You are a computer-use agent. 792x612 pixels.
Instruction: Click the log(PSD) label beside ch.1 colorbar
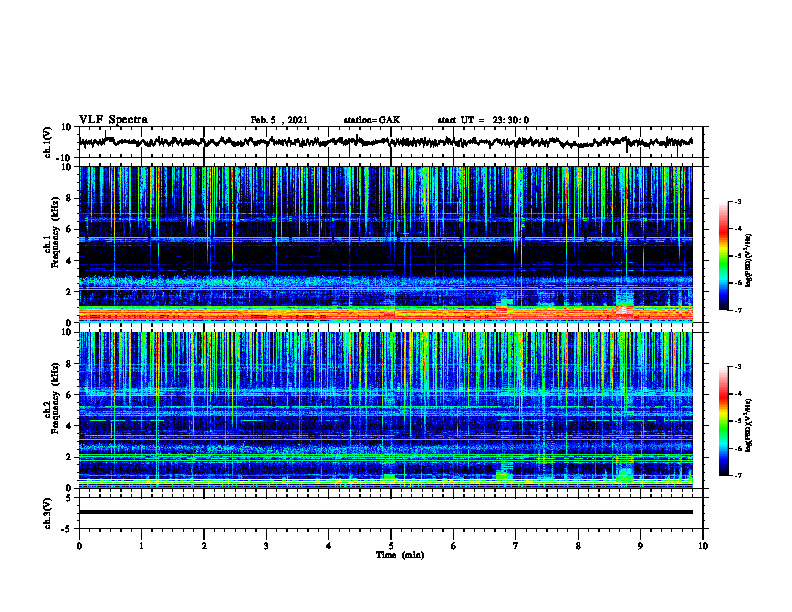coord(748,261)
